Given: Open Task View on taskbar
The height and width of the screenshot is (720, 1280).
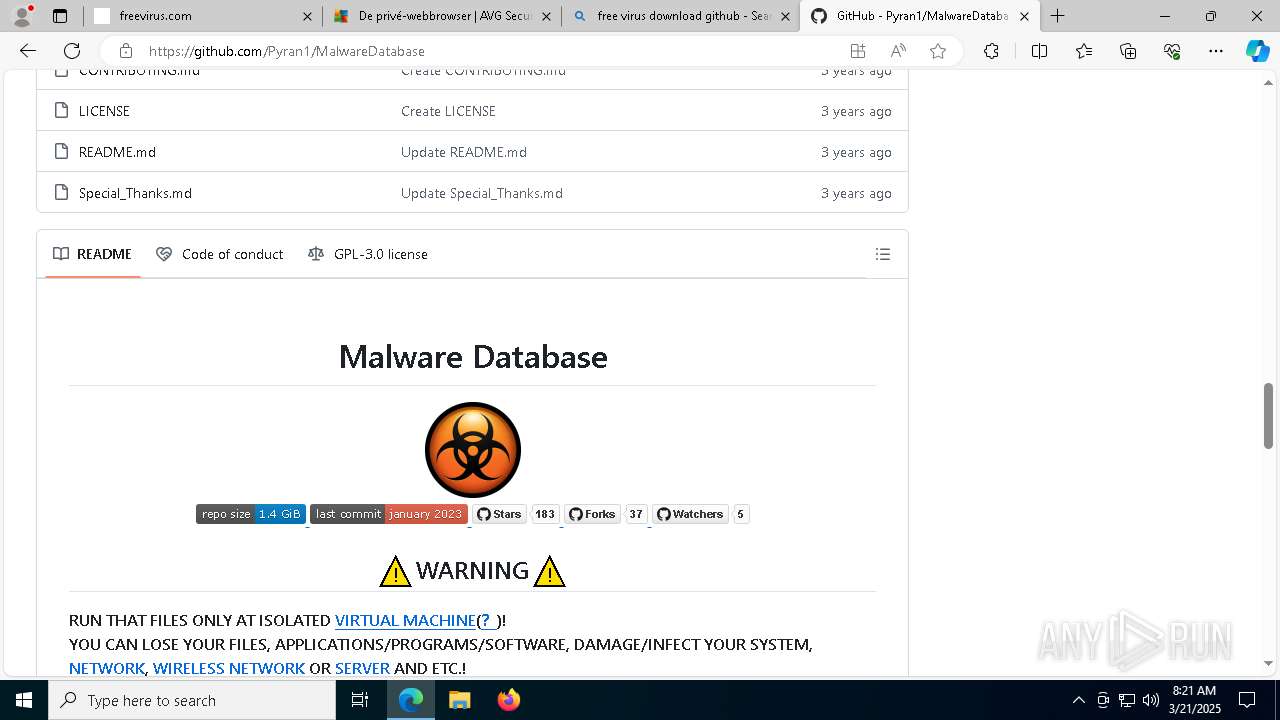Looking at the screenshot, I should [361, 700].
